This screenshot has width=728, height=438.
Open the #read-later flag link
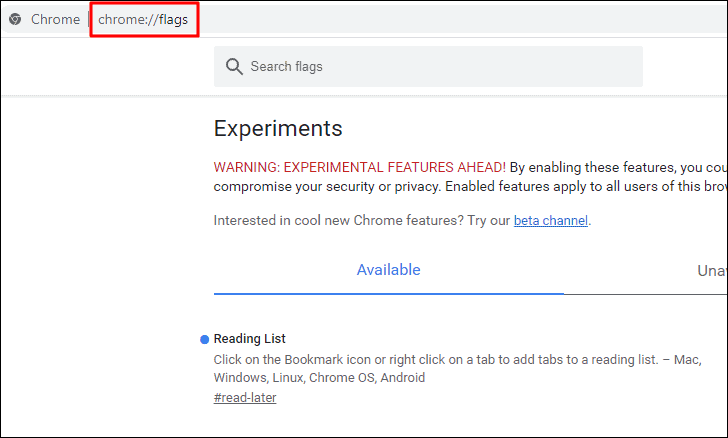(x=245, y=398)
